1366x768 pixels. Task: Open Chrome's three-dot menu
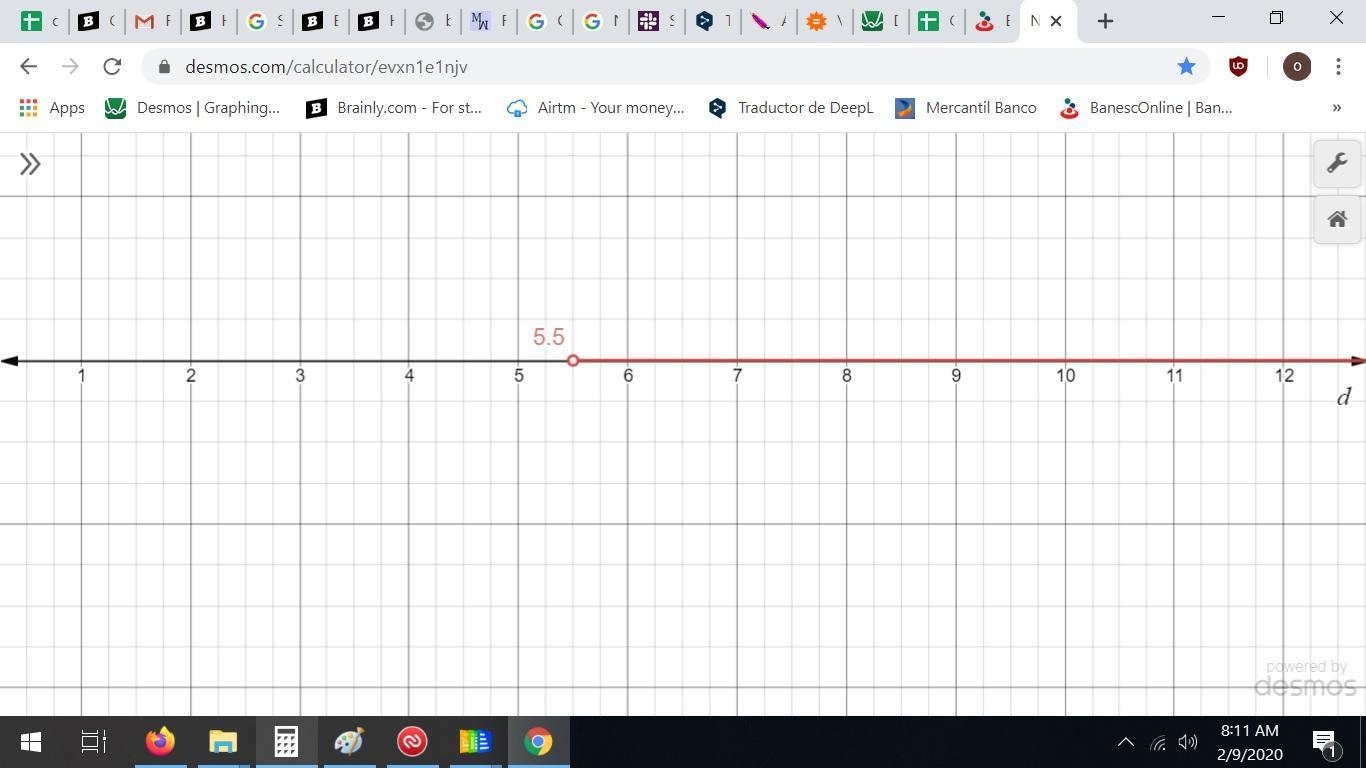(x=1338, y=67)
